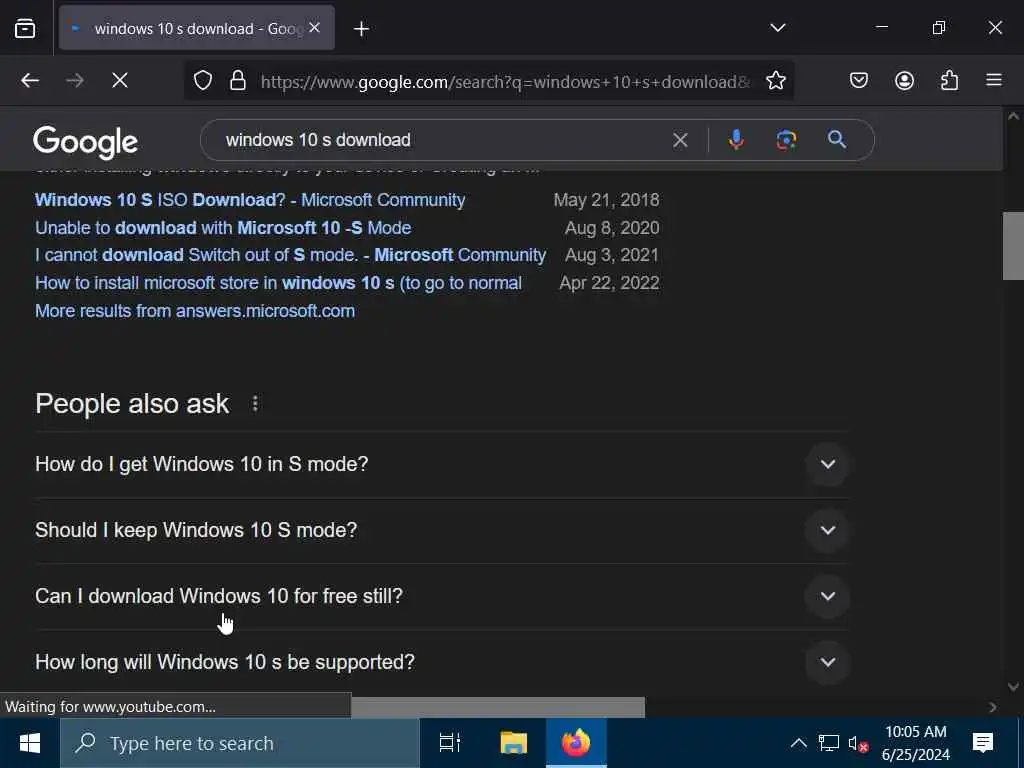Open muted volume tray icon

(x=858, y=744)
